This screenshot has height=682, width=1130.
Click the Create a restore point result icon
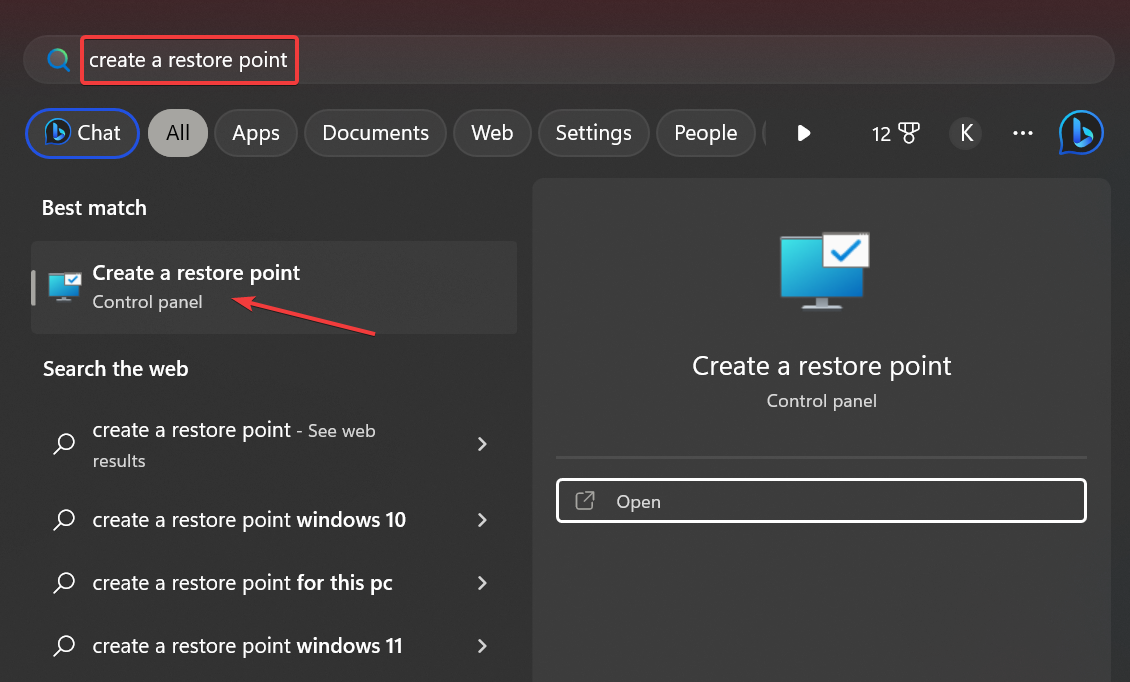64,286
